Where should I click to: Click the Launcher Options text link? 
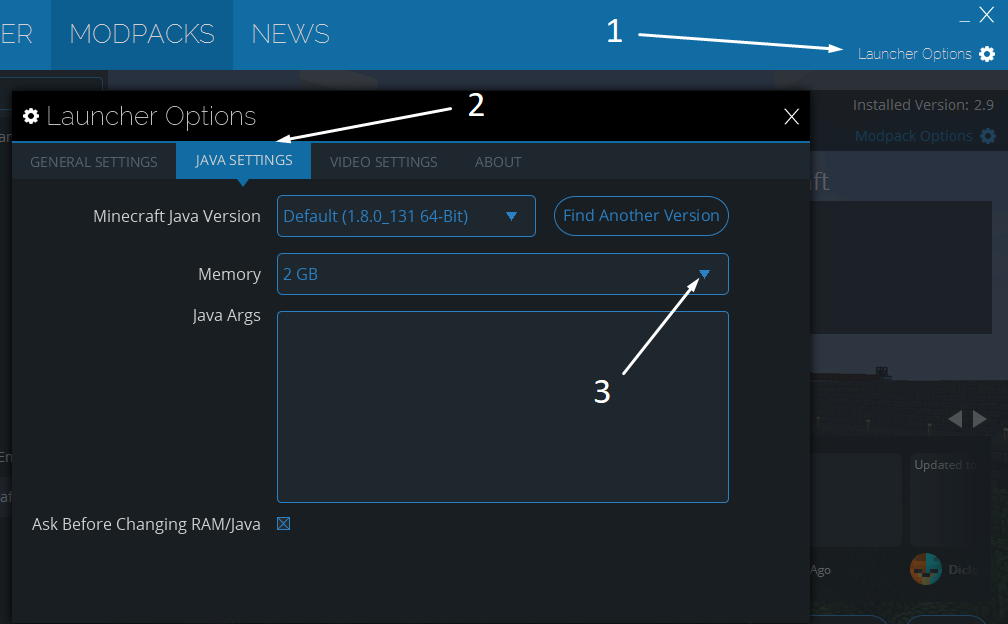point(914,54)
